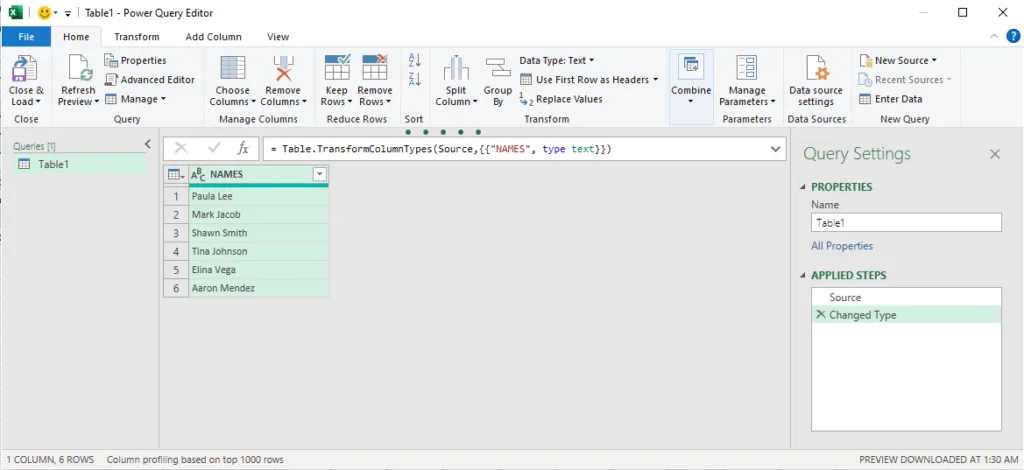Close the Query Settings pane
The height and width of the screenshot is (470, 1024).
tap(995, 154)
